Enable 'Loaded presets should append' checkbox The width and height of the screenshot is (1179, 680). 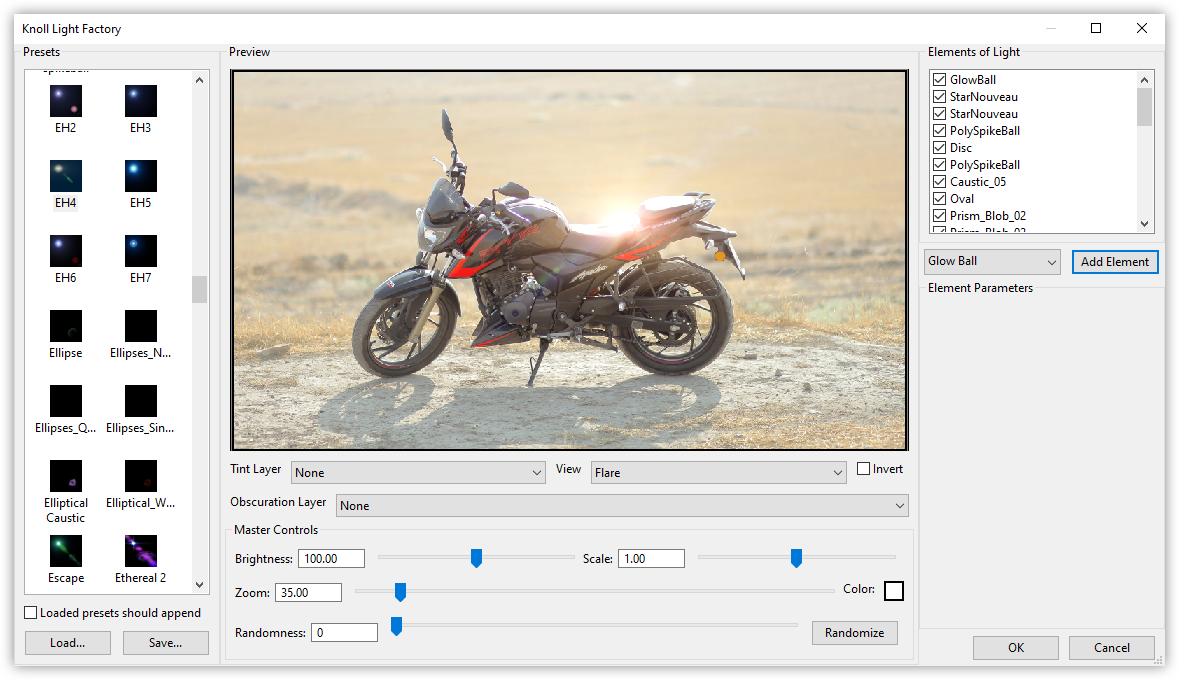pyautogui.click(x=31, y=613)
